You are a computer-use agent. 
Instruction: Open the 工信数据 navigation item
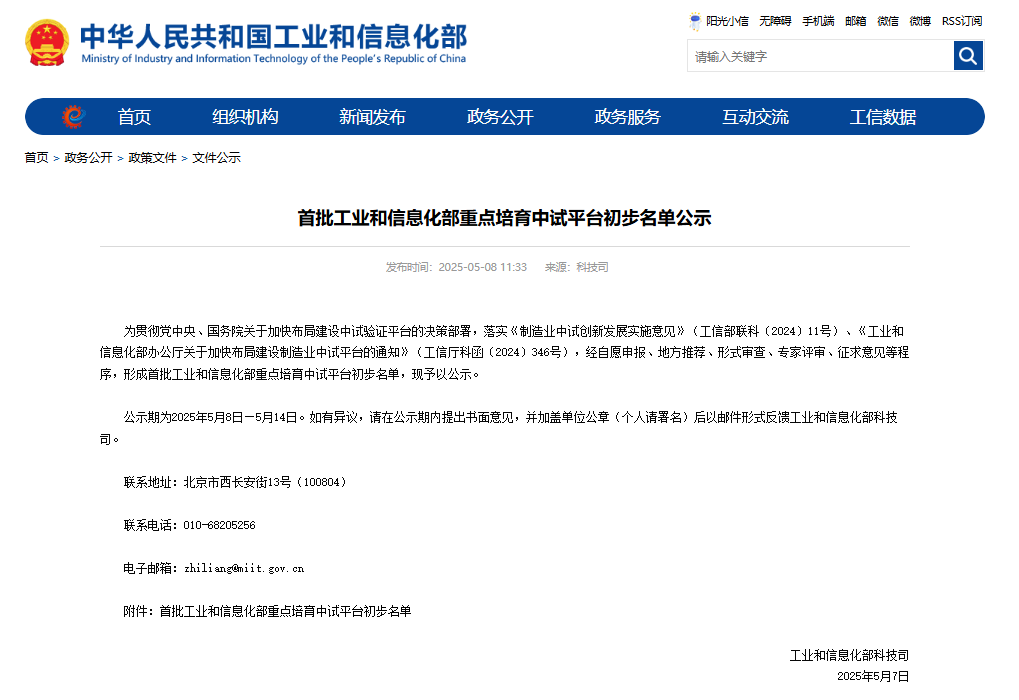click(884, 116)
